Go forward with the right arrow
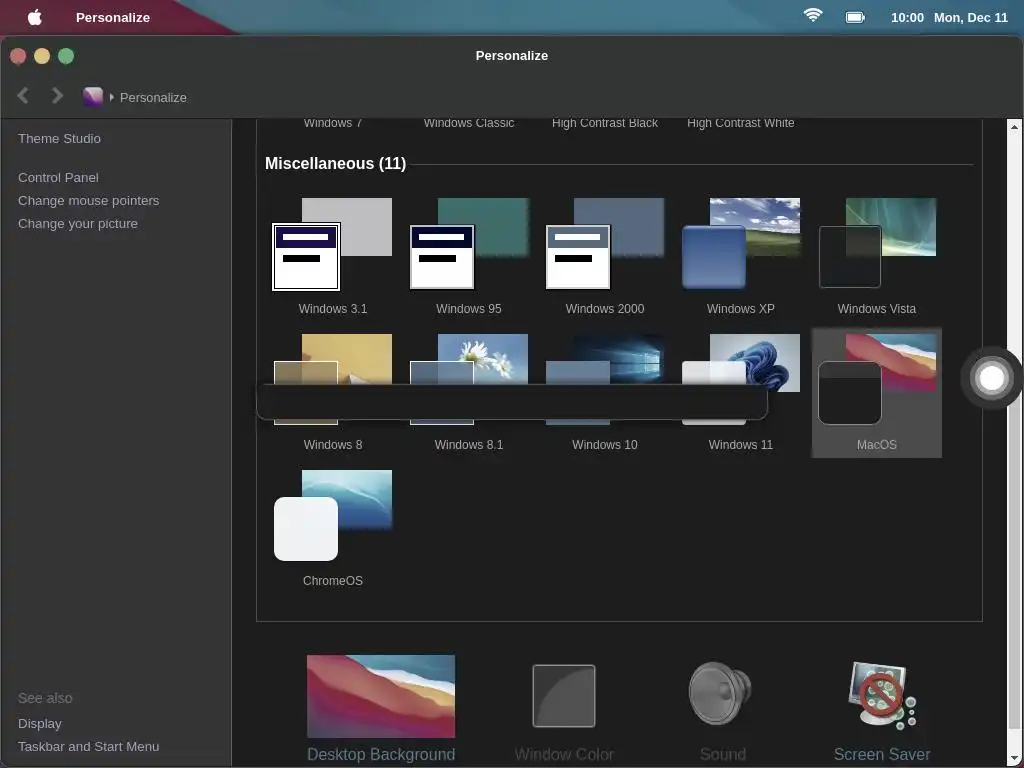Viewport: 1024px width, 768px height. click(57, 96)
